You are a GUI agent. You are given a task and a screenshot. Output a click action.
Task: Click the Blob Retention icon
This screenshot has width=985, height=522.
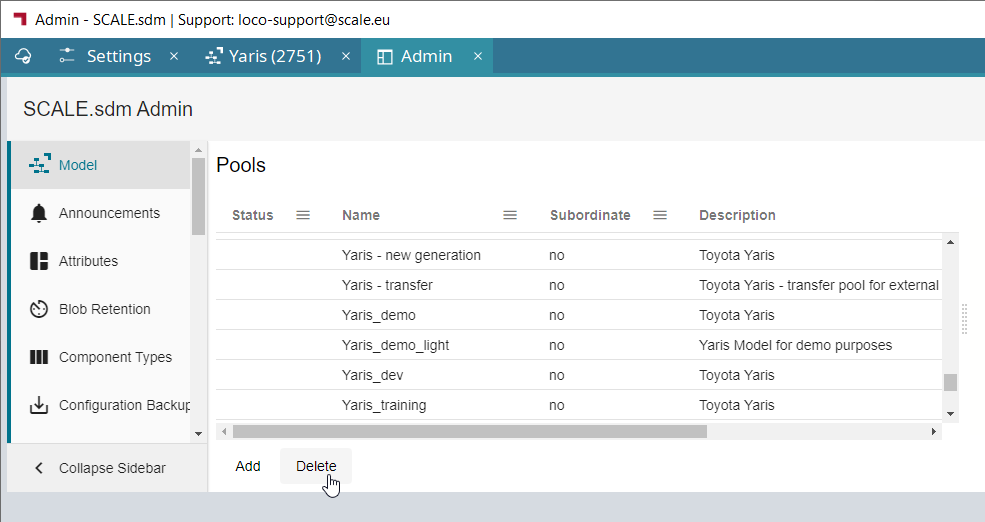[x=39, y=309]
